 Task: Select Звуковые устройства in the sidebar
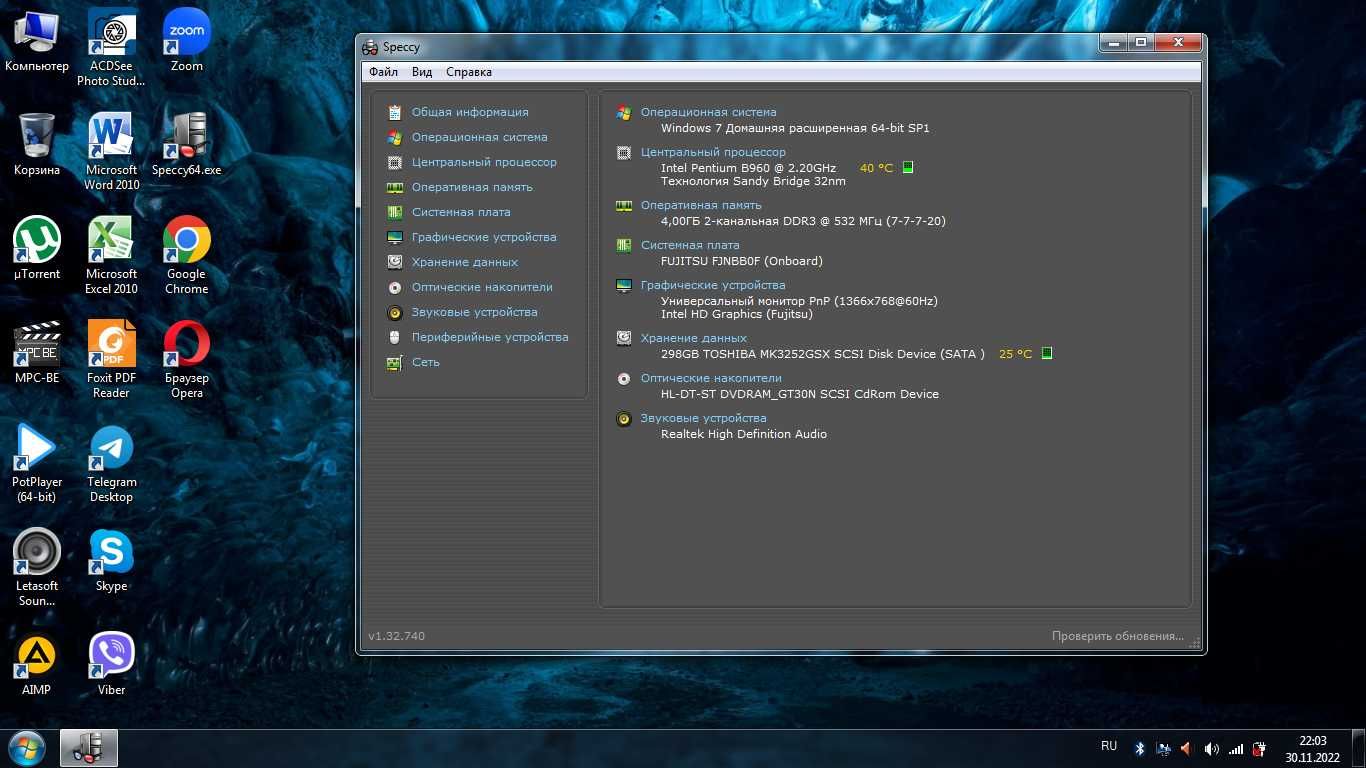(474, 312)
